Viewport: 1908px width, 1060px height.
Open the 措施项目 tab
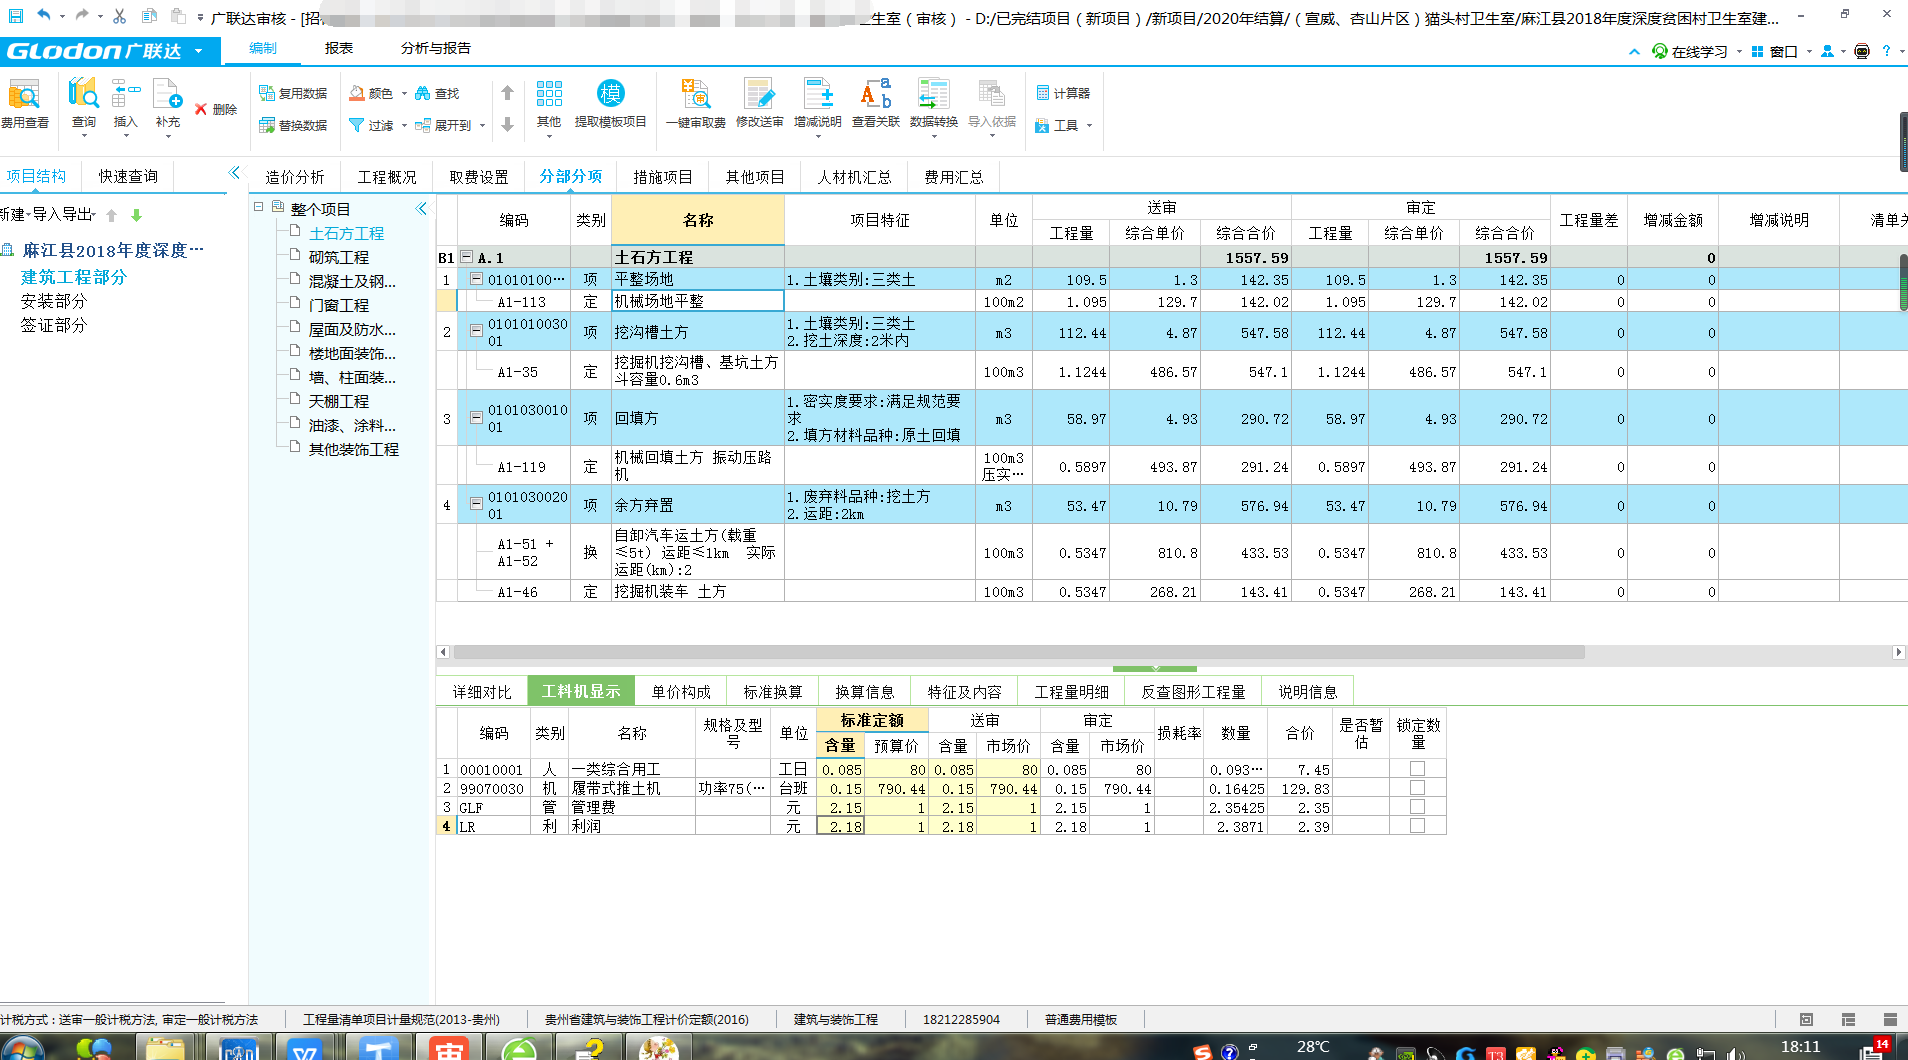point(663,177)
